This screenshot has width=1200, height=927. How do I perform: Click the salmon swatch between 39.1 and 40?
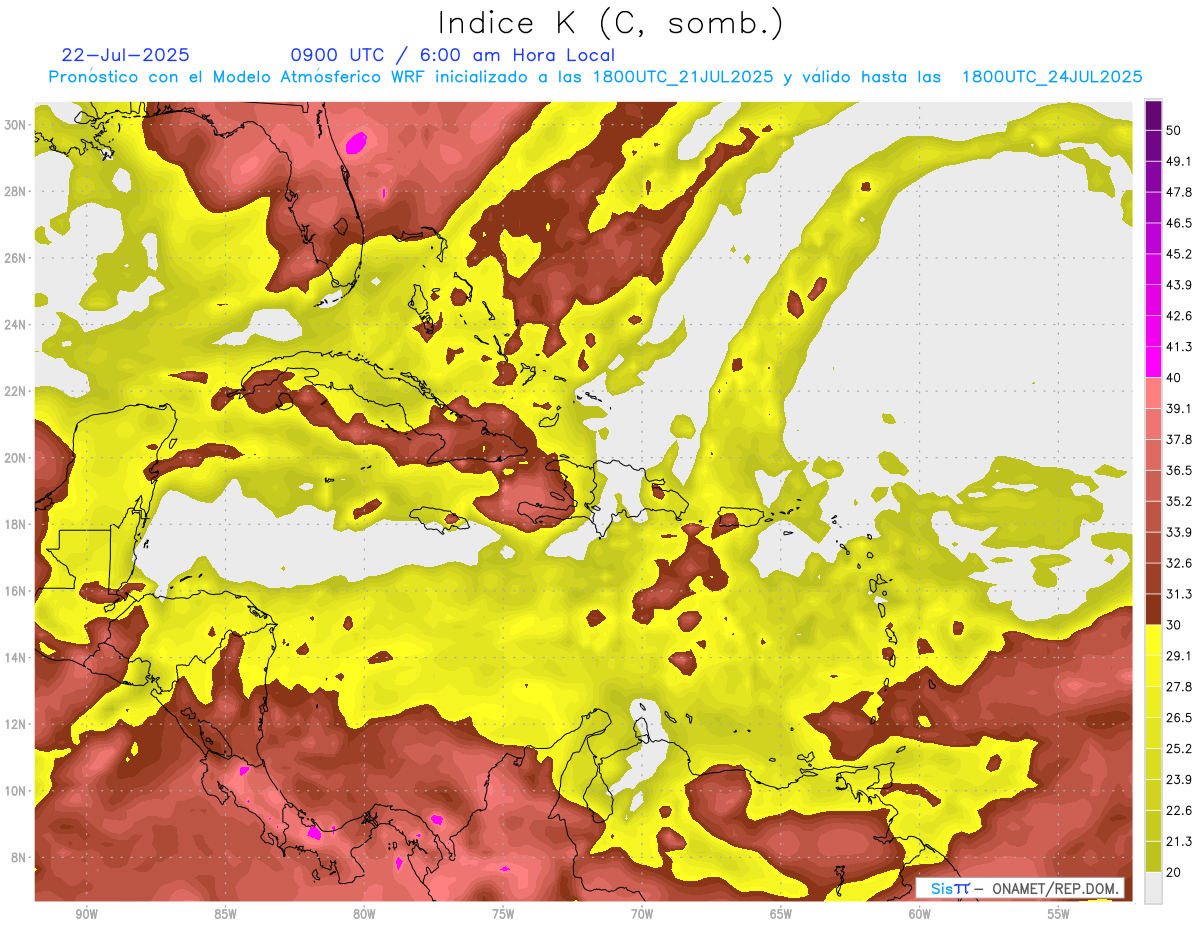coord(1153,393)
